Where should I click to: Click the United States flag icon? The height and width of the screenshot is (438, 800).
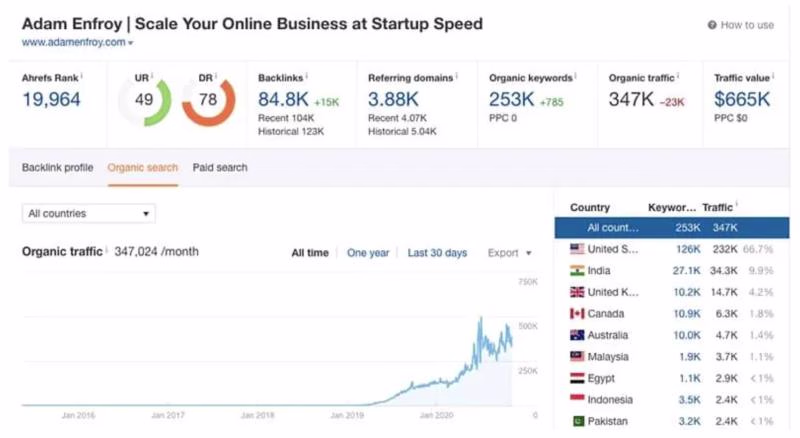tap(577, 249)
